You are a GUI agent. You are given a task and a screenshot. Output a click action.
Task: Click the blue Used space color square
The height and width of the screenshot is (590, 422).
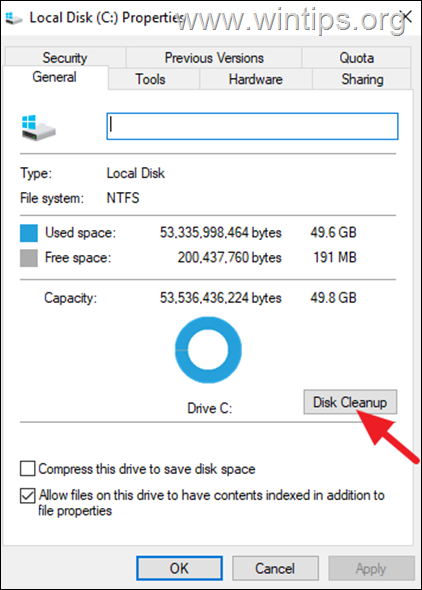click(x=29, y=233)
